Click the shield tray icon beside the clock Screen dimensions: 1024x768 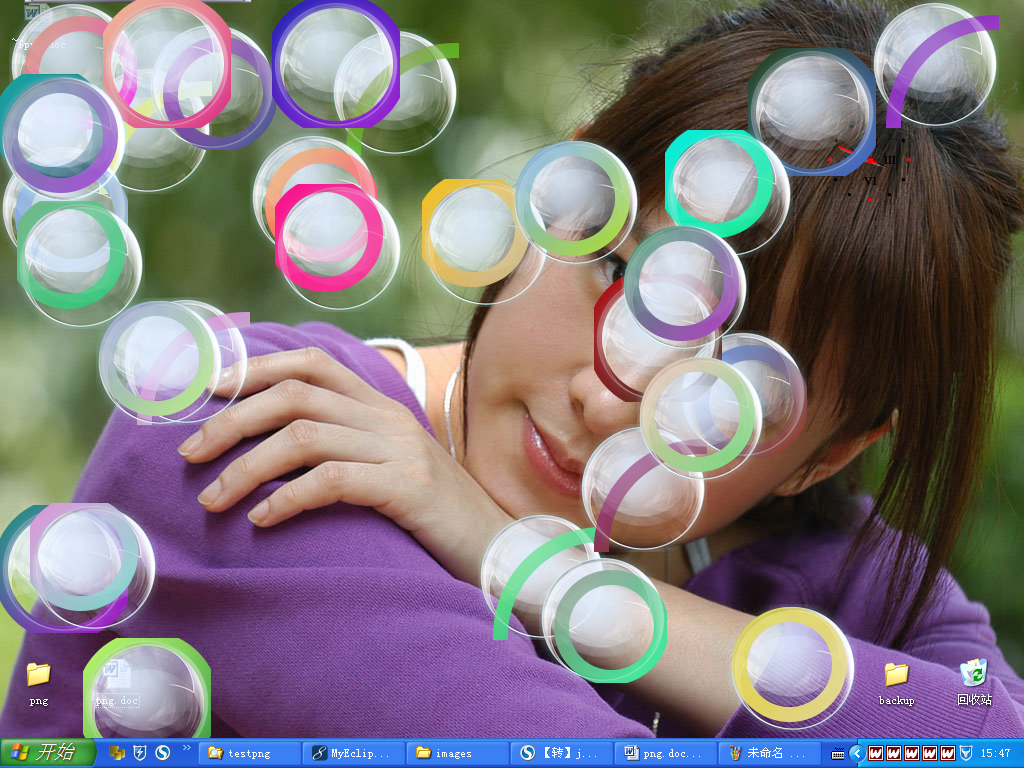[x=967, y=753]
